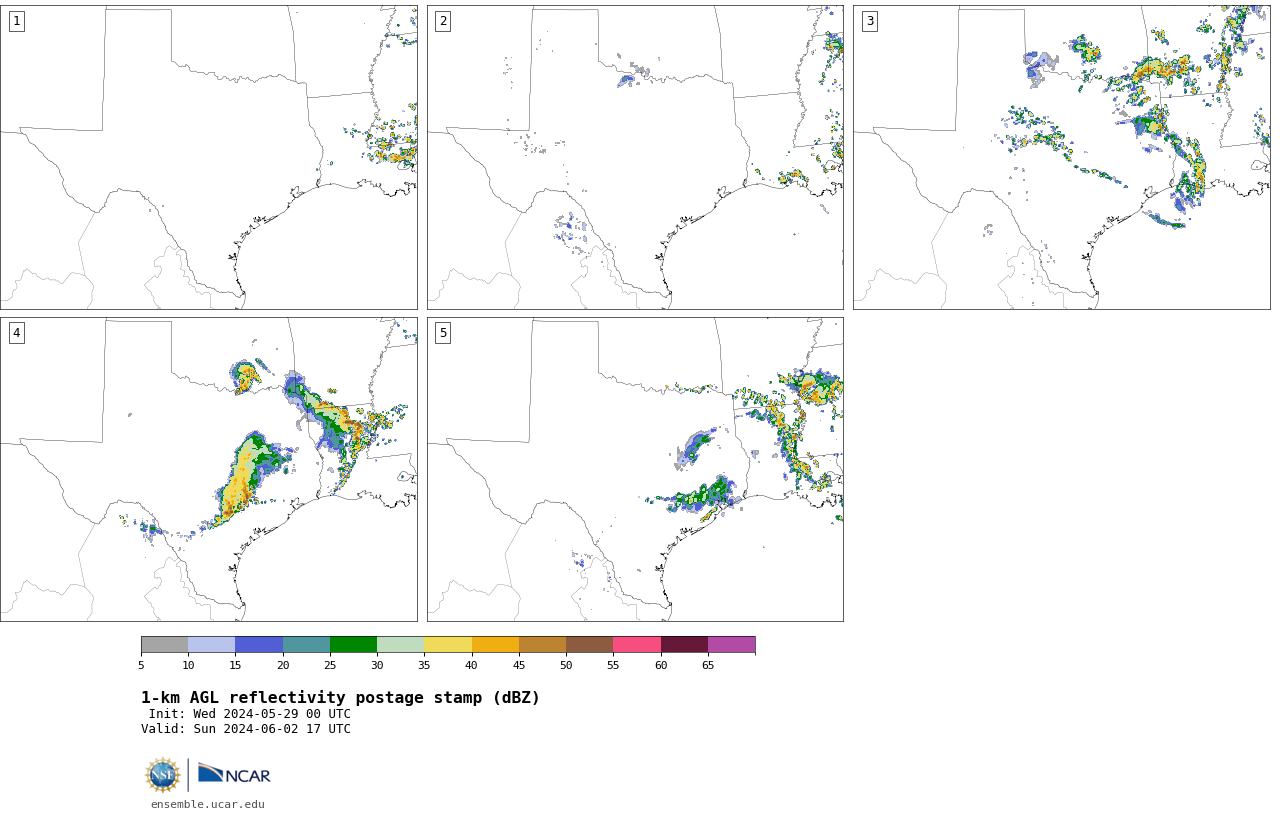Screen dimensions: 1280x815
Task: Click the gray 5-10 dBZ color swatch
Action: point(164,644)
